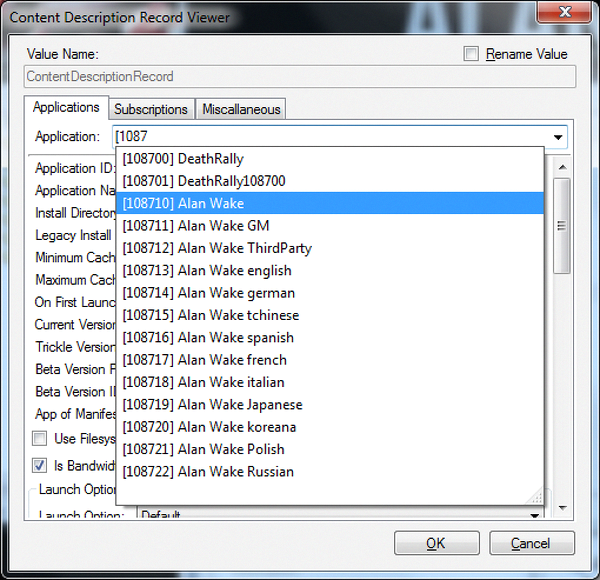Screen dimensions: 600x580
Task: Click the scroll up arrow of panel scrollbar
Action: tap(562, 166)
